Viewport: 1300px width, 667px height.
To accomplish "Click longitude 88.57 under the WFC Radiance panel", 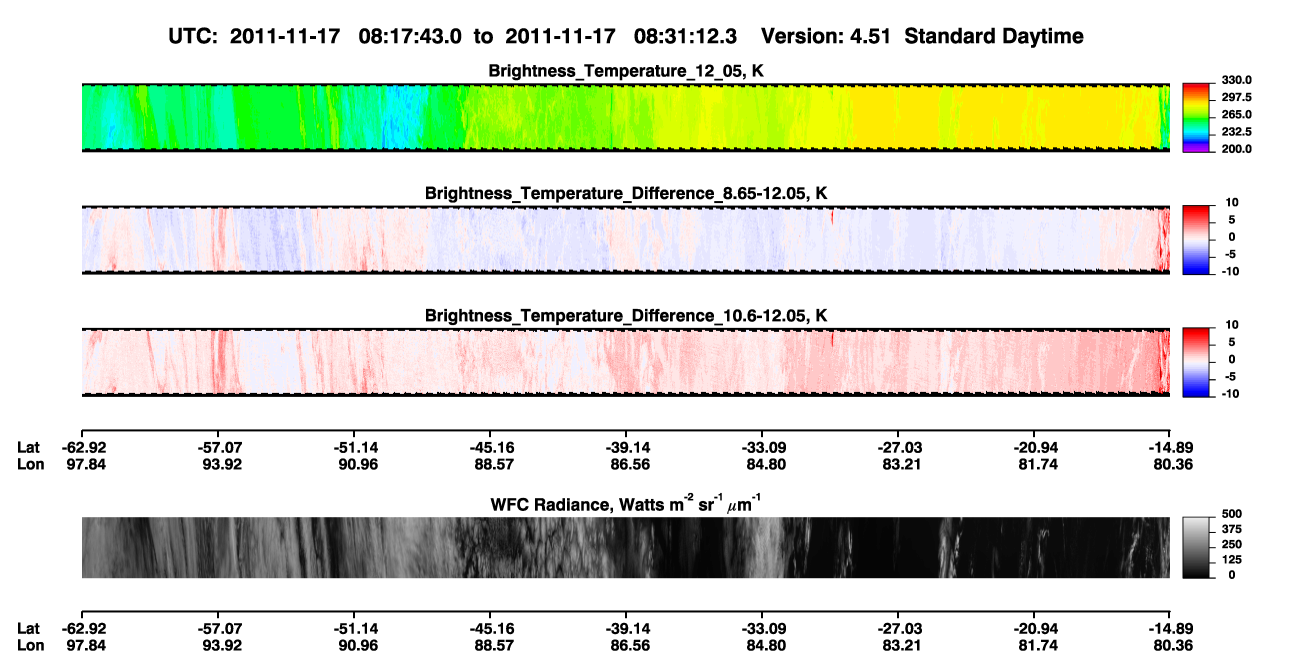I will [492, 646].
